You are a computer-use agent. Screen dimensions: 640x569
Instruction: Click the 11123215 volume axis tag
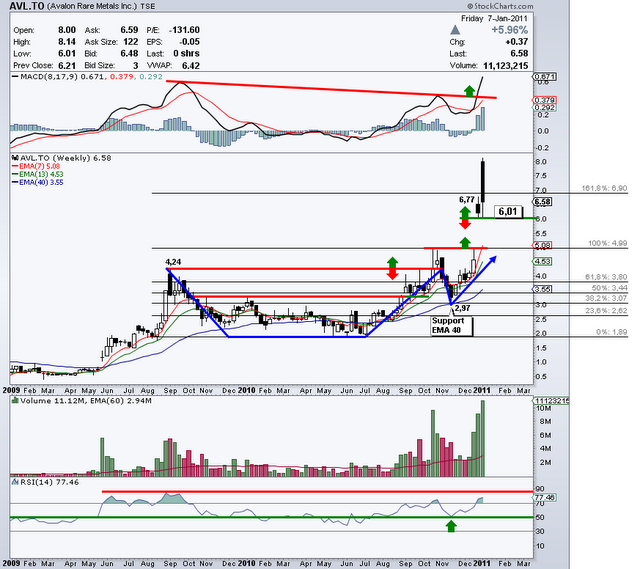point(551,401)
